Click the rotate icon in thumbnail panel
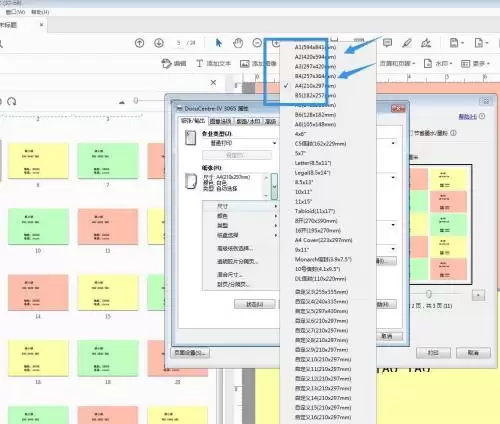Viewport: 500px width, 424px height. (x=12, y=101)
